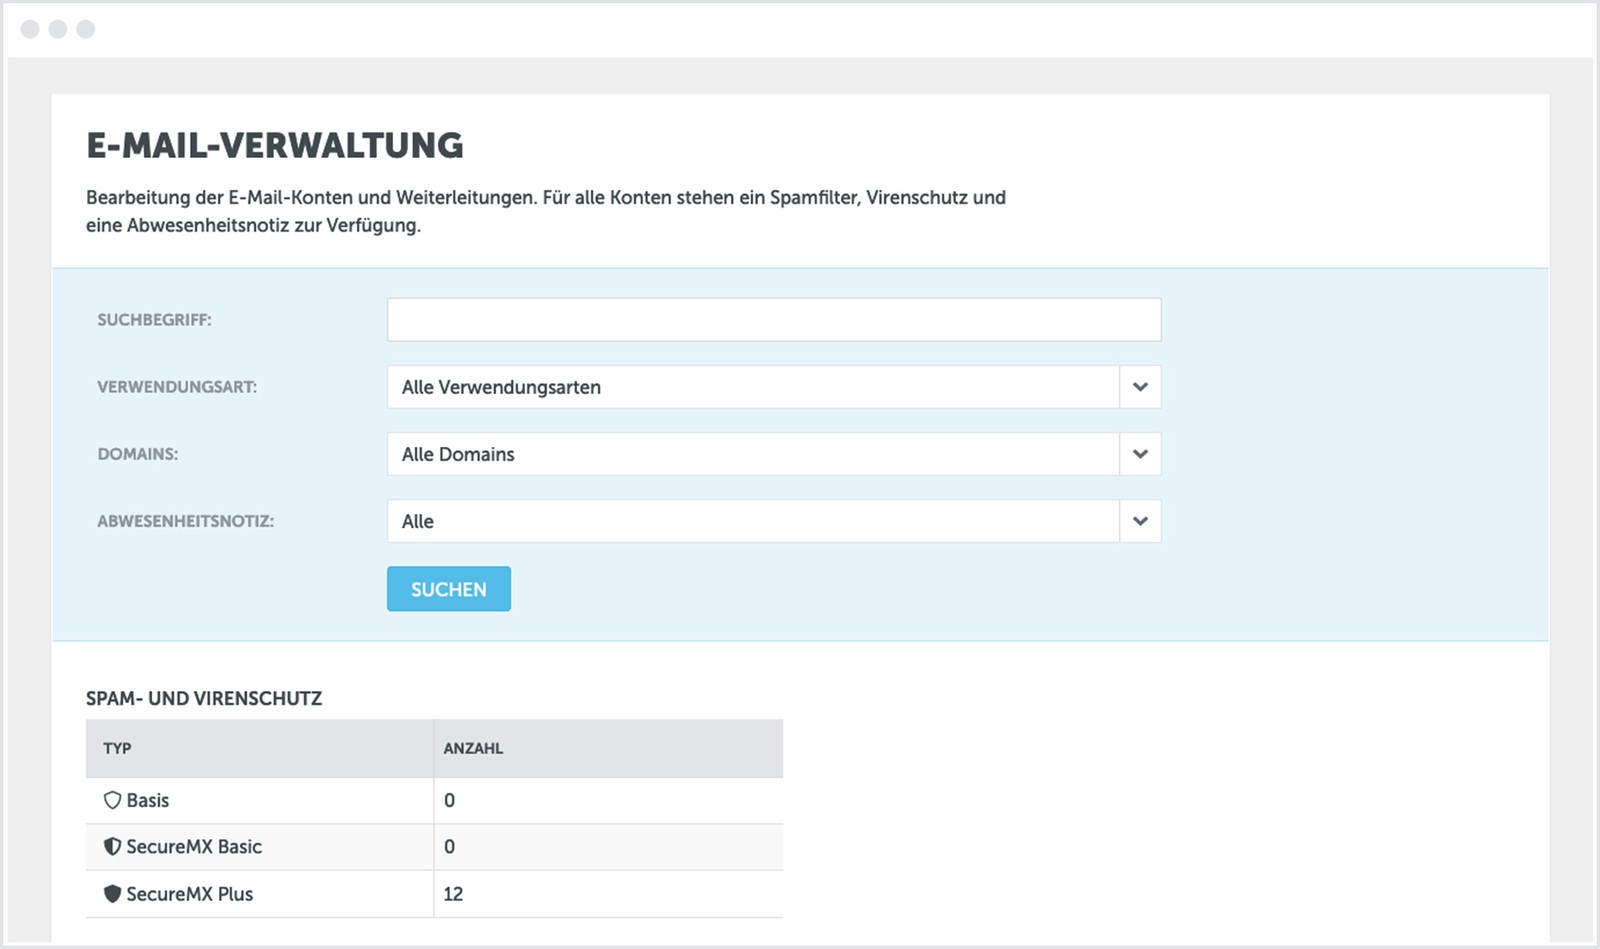The width and height of the screenshot is (1600, 949).
Task: Expand the Verwendungsart dropdown chevron arrow
Action: [x=1140, y=387]
